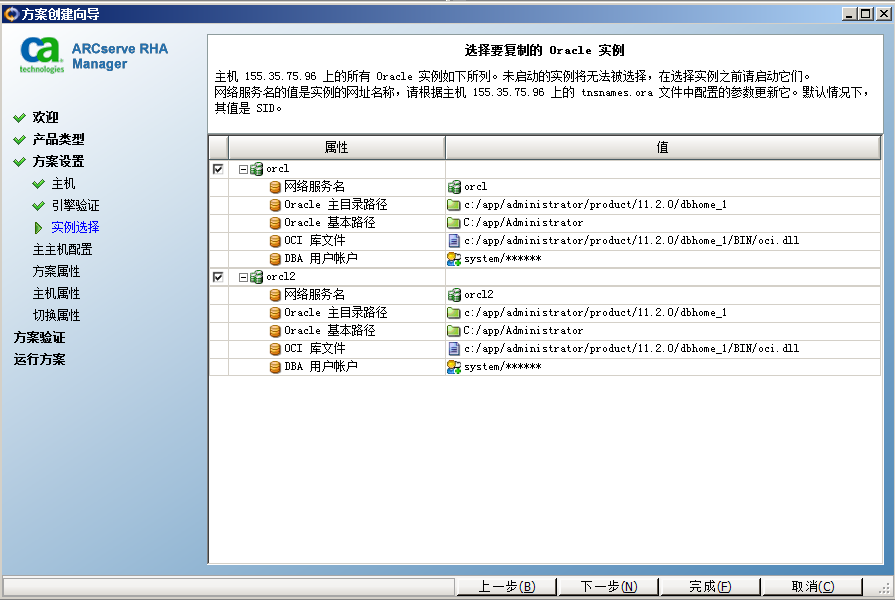Click the orcl instance database icon

pos(257,169)
